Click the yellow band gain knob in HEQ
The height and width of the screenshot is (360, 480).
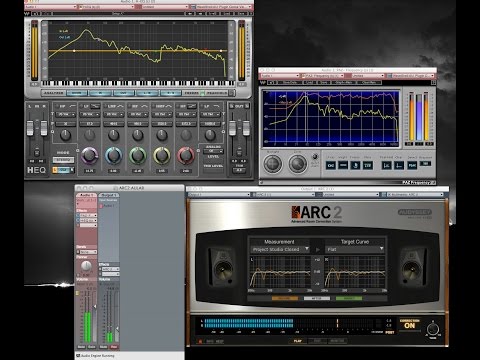click(x=162, y=156)
